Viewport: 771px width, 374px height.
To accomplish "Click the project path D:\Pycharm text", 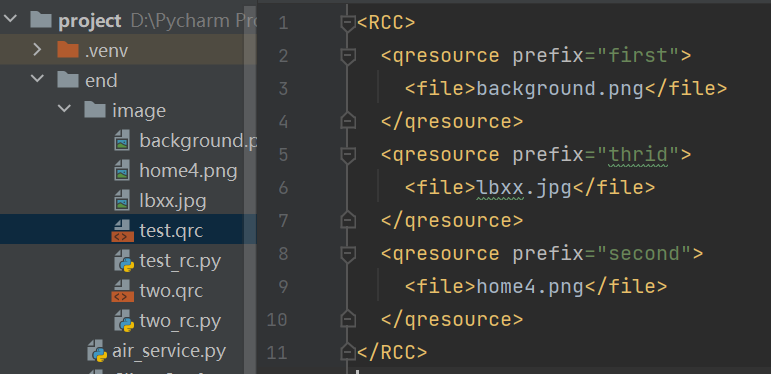I will tap(193, 21).
